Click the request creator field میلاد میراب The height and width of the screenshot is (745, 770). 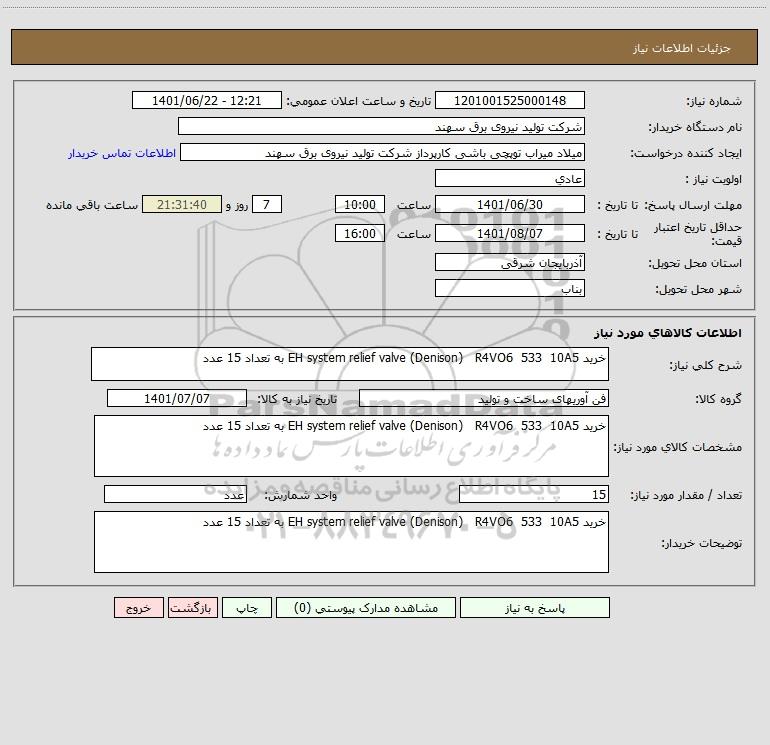click(383, 152)
